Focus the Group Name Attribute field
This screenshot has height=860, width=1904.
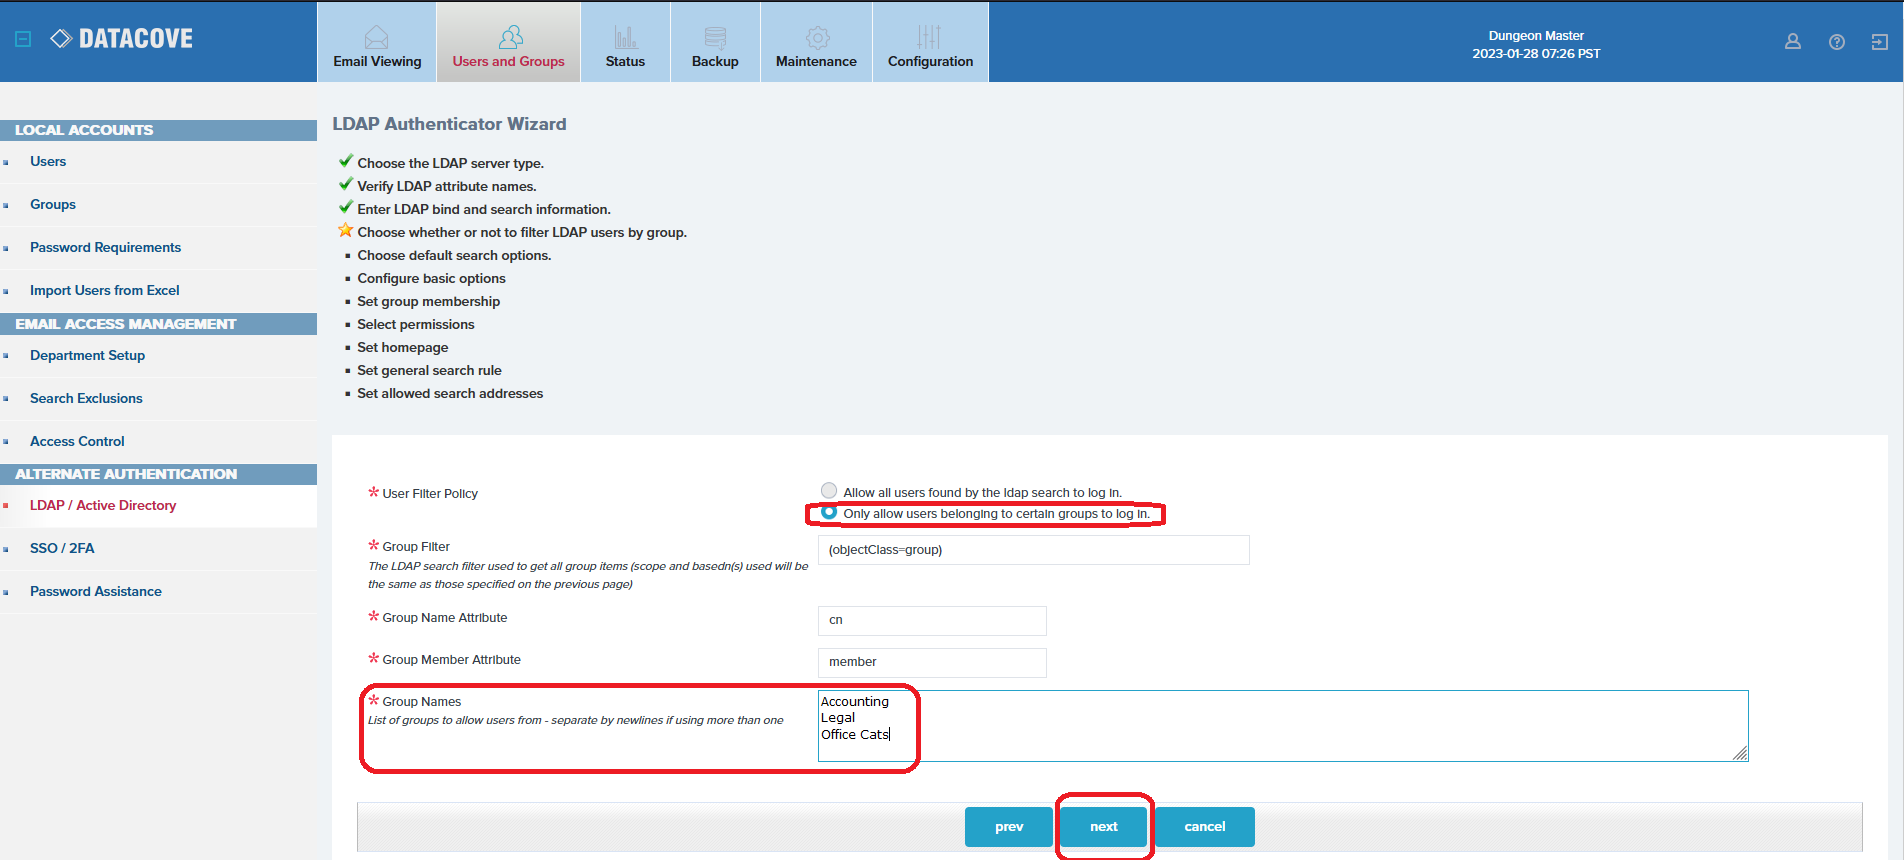click(x=931, y=621)
